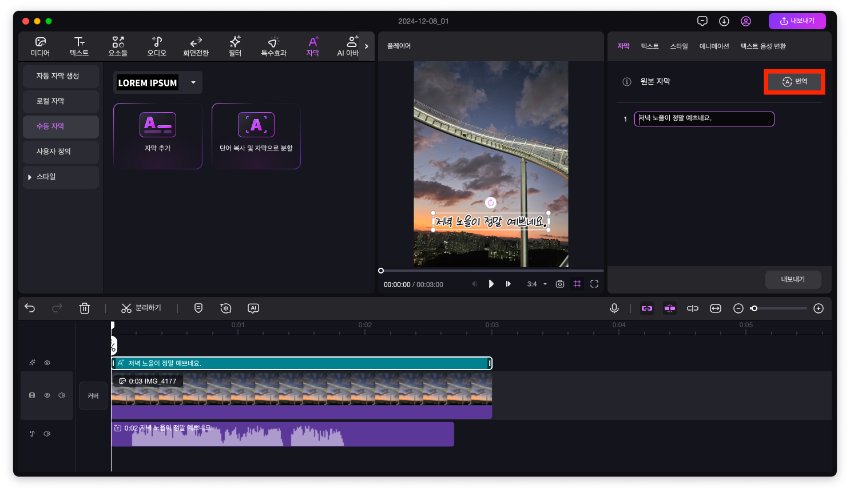Select 로컬 자막 in sidebar
850x492 pixels.
61,101
